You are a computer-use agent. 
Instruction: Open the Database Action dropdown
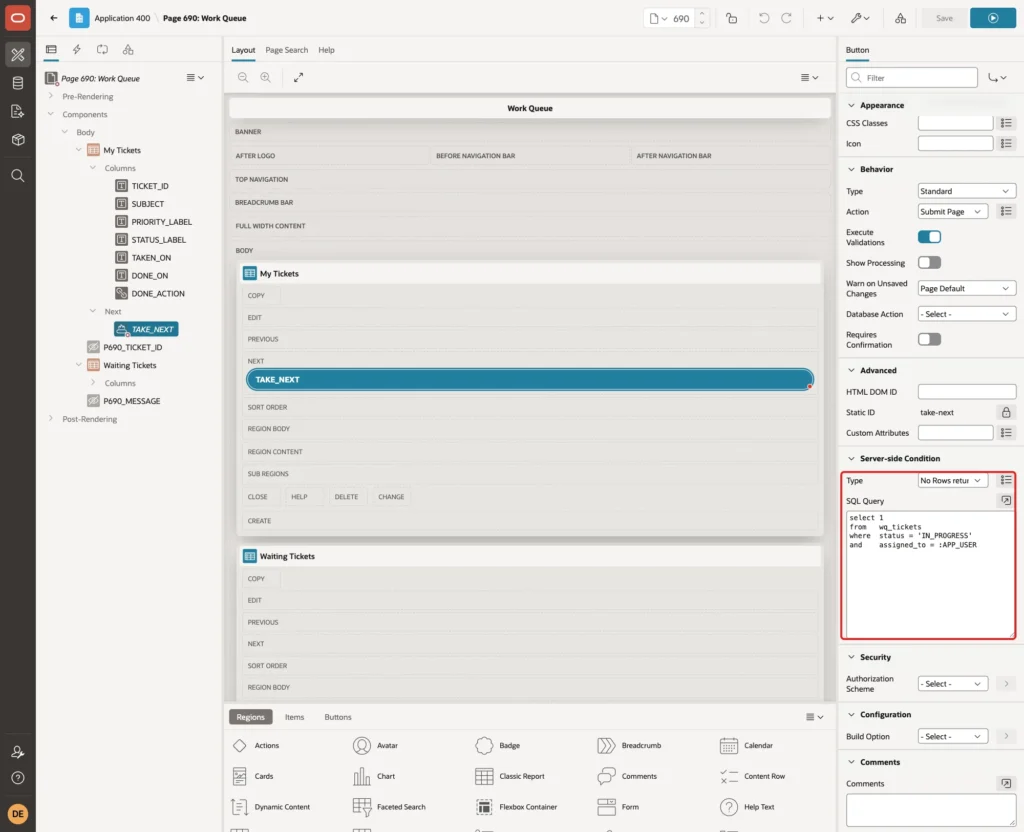pyautogui.click(x=967, y=314)
